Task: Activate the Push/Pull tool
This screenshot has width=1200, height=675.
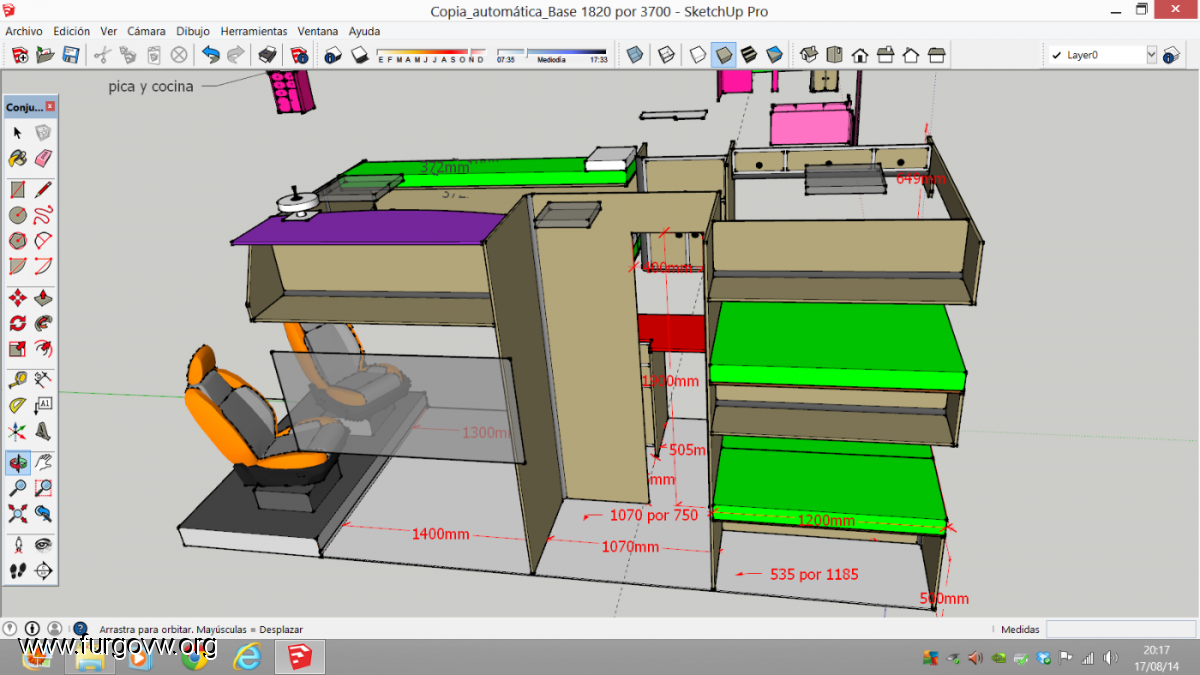Action: [x=43, y=298]
